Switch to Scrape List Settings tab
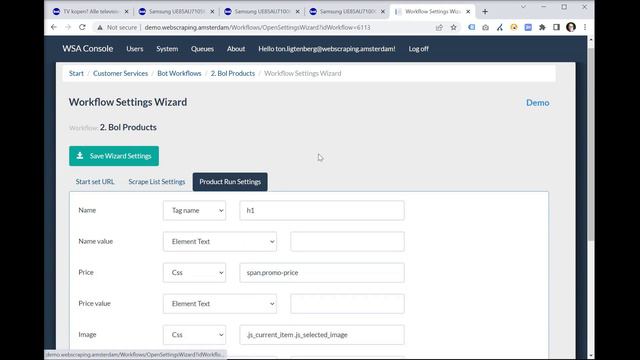The width and height of the screenshot is (640, 360). [x=157, y=182]
